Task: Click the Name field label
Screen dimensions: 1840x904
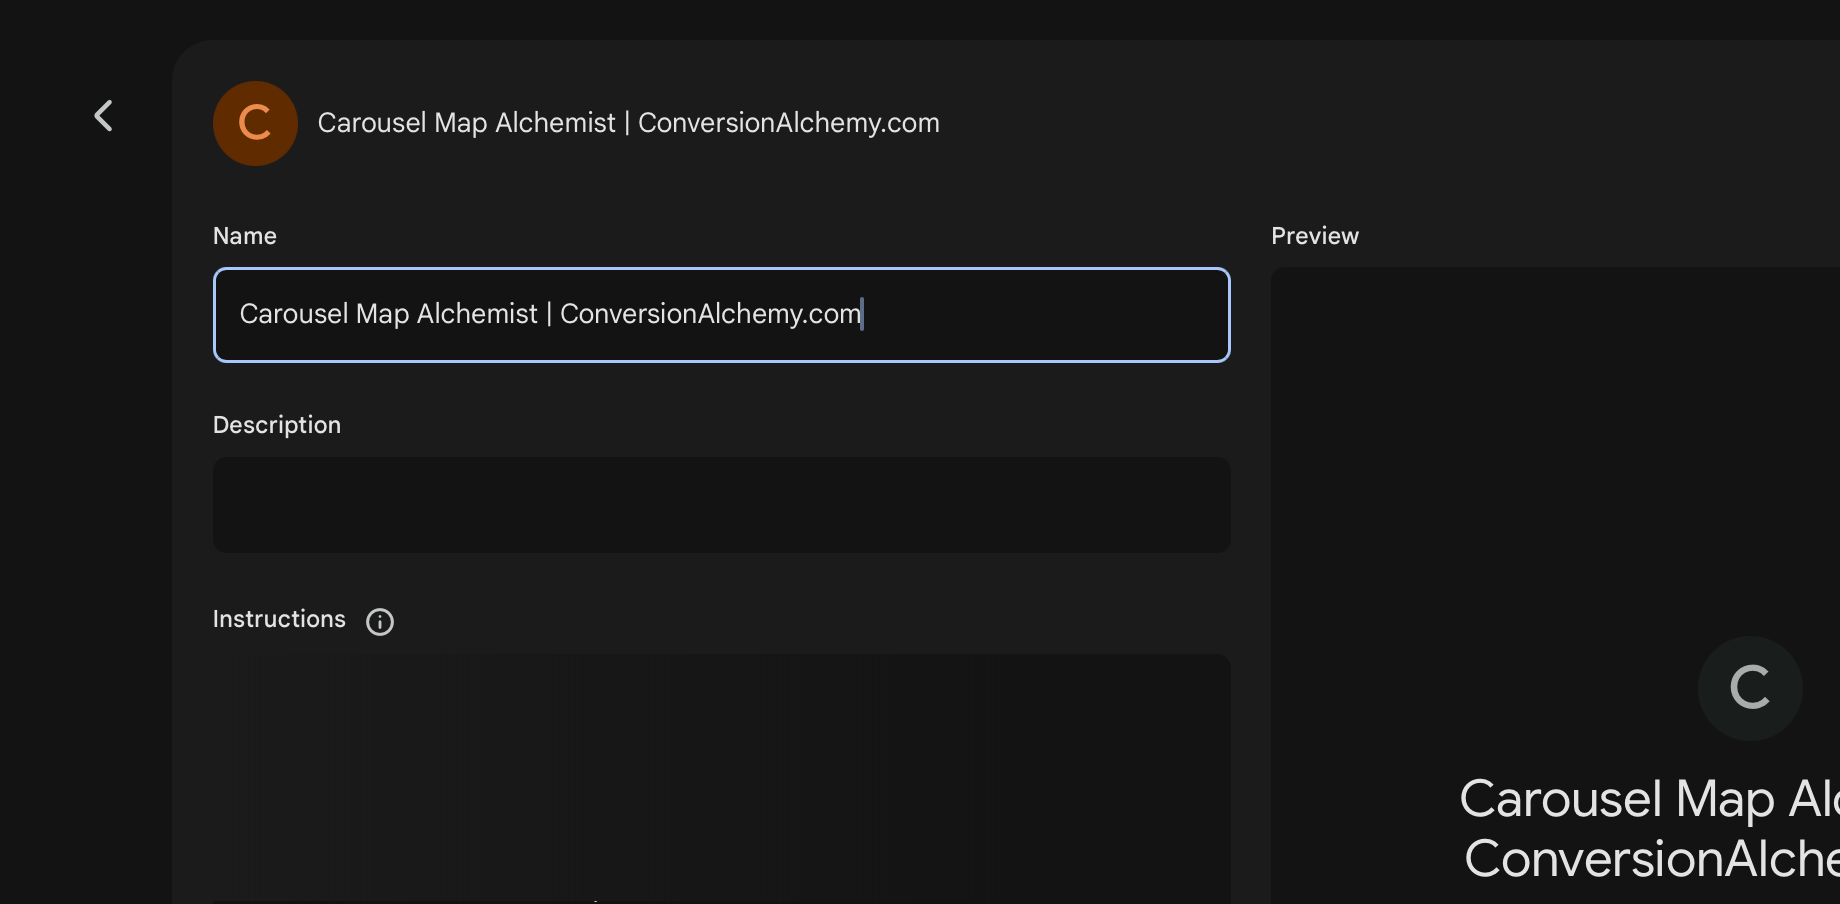Action: tap(245, 236)
